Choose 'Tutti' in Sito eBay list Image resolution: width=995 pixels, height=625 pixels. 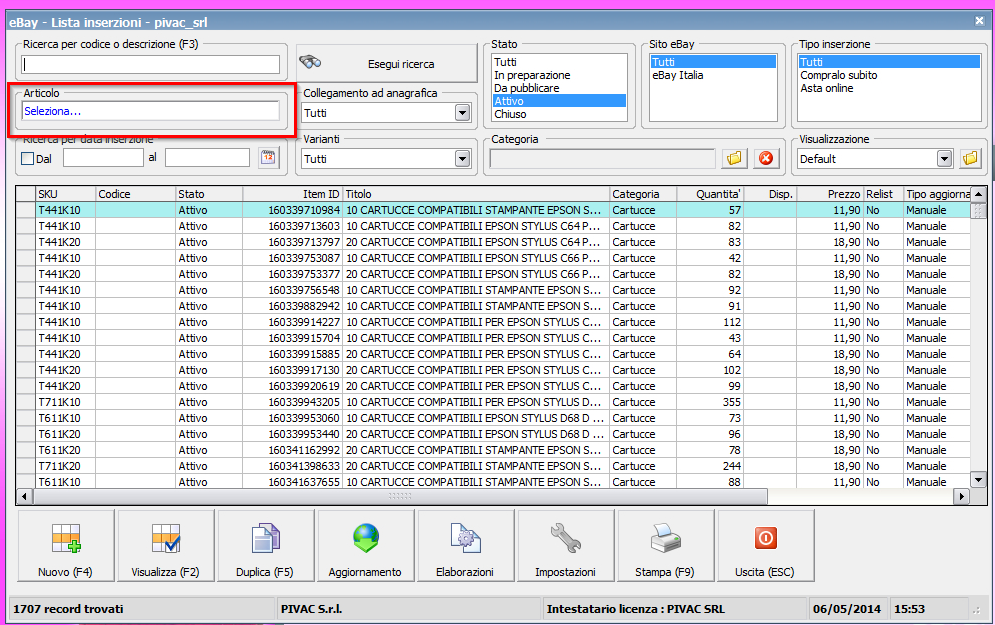coord(713,62)
